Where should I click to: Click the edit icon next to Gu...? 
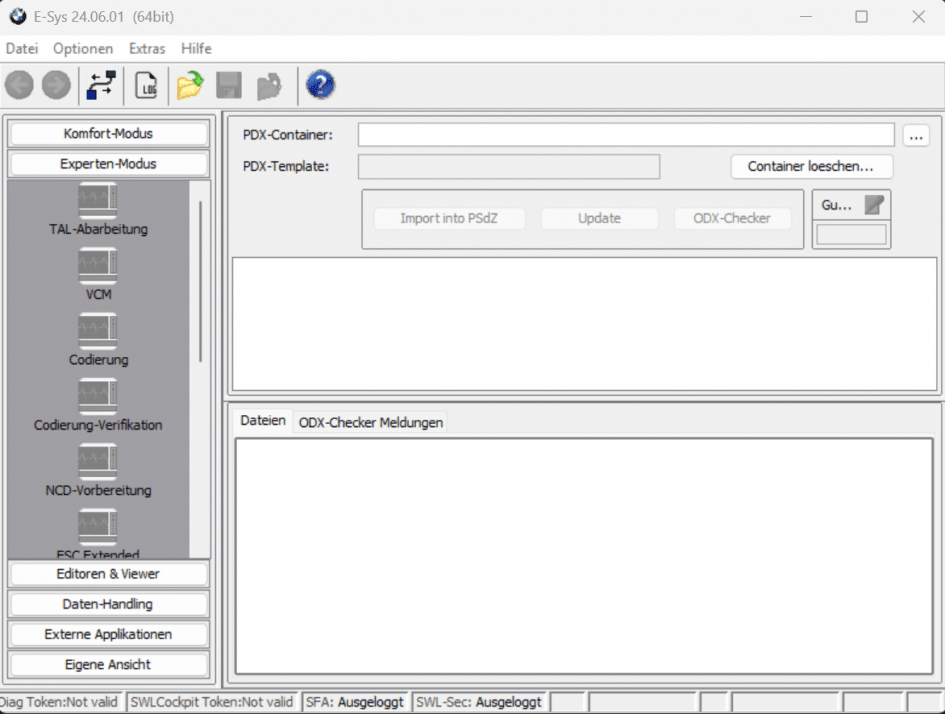click(x=874, y=204)
